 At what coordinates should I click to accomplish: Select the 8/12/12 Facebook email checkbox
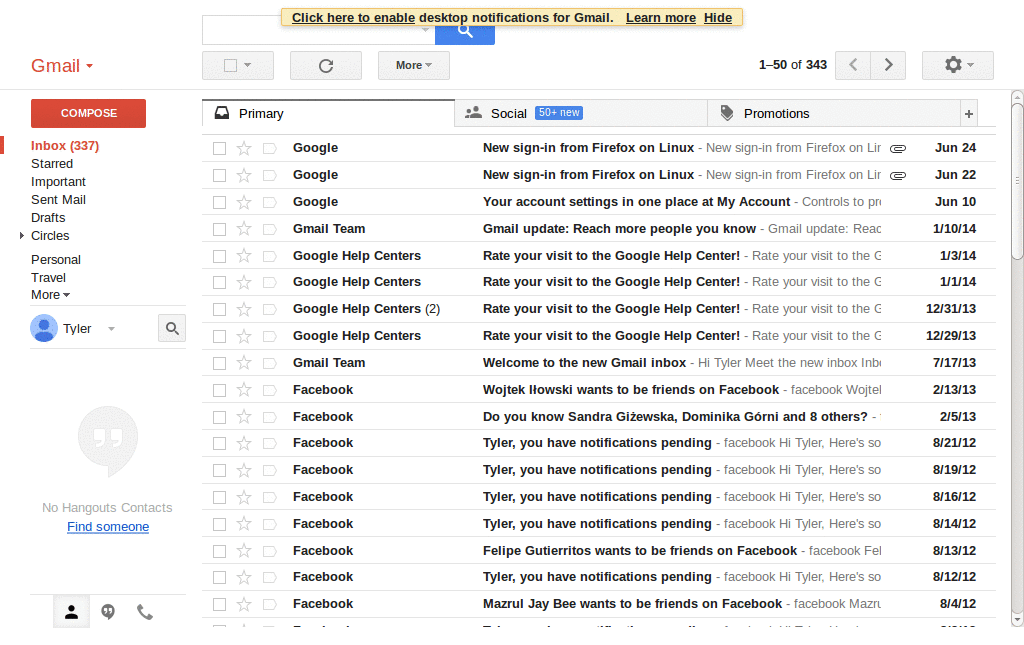[x=219, y=578]
